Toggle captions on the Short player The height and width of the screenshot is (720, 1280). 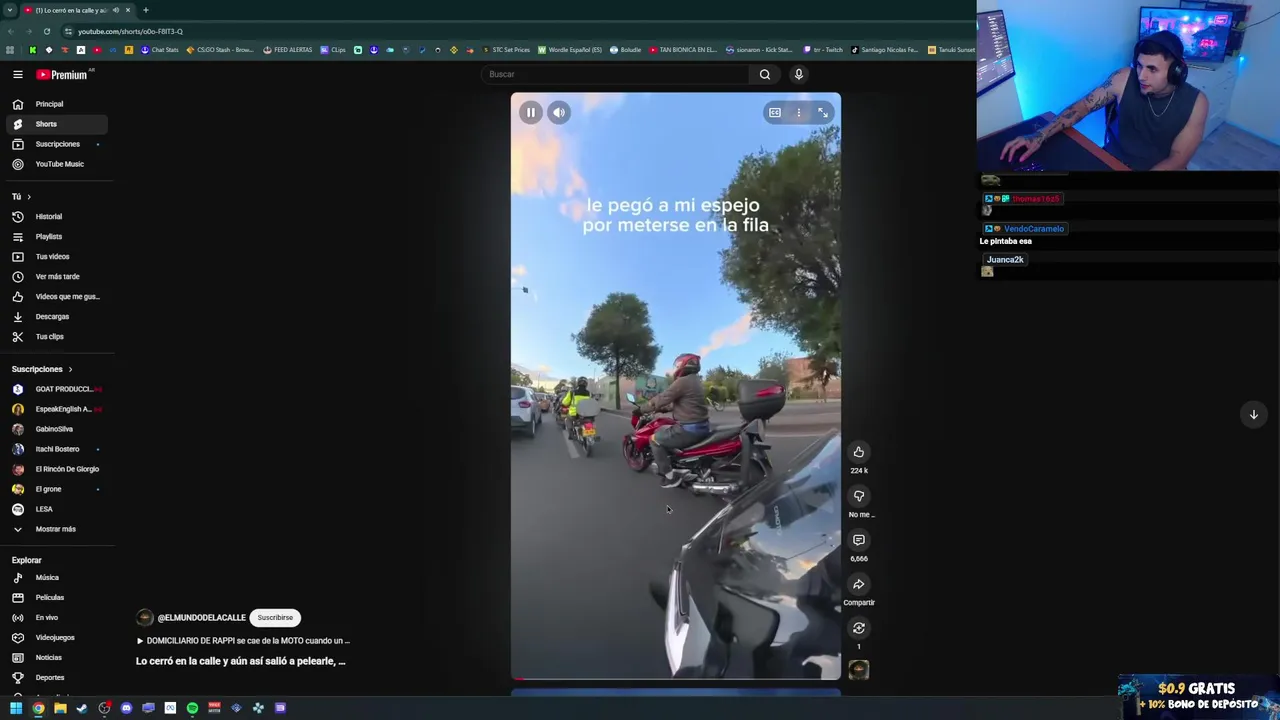click(x=774, y=113)
